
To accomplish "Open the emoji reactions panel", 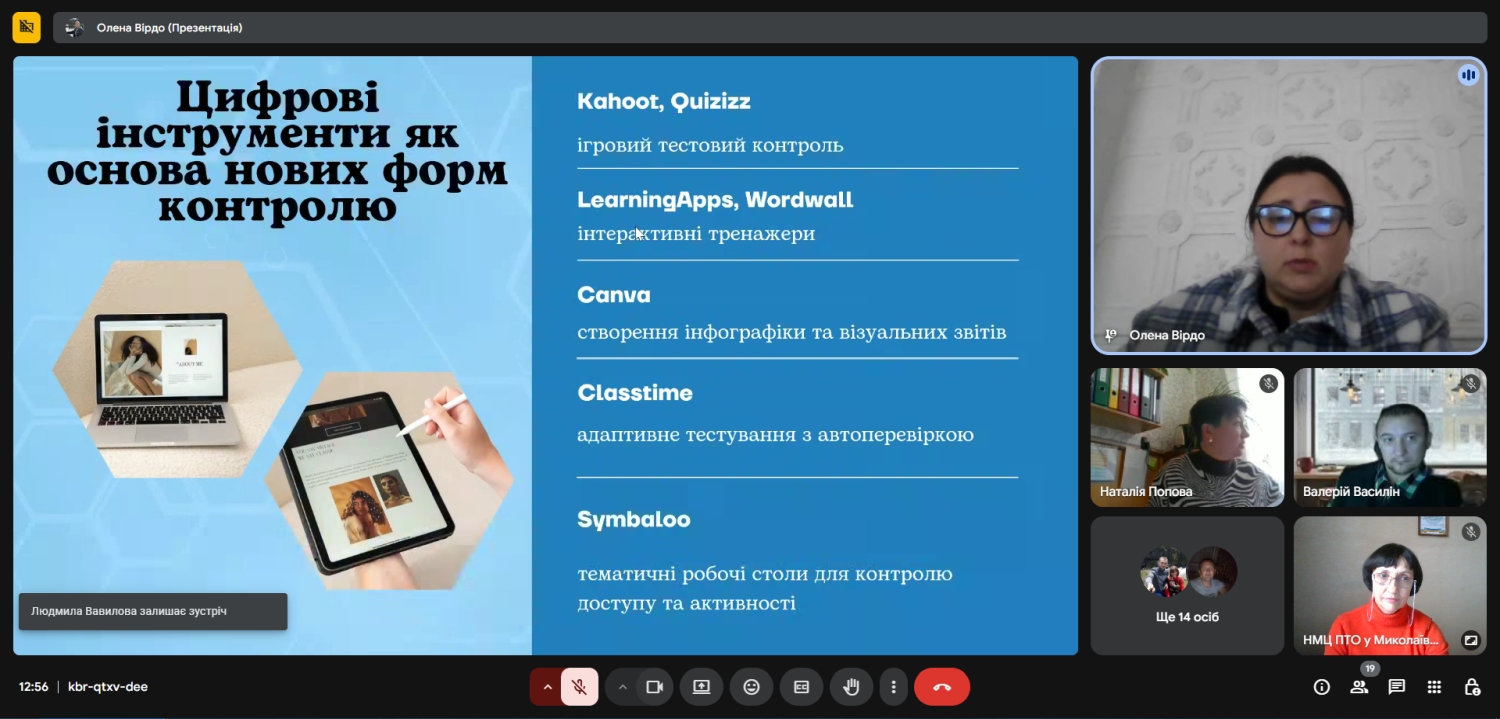I will (x=751, y=687).
